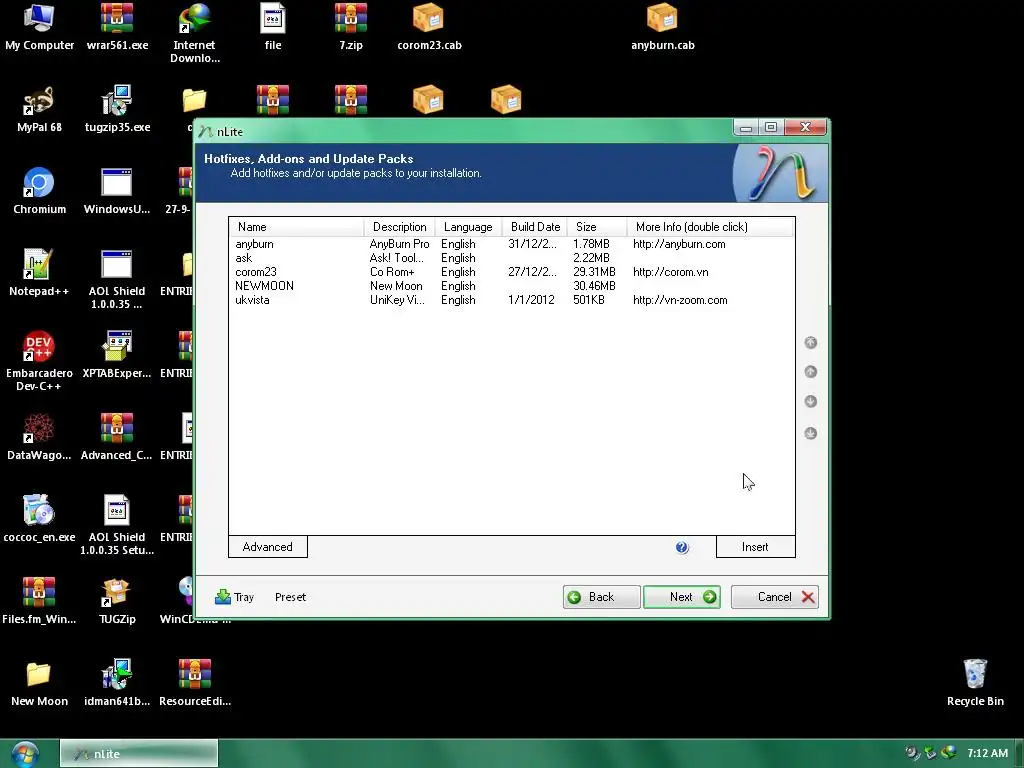The width and height of the screenshot is (1024, 768).
Task: Click the Internet Download Manager tray icon
Action: pos(949,753)
